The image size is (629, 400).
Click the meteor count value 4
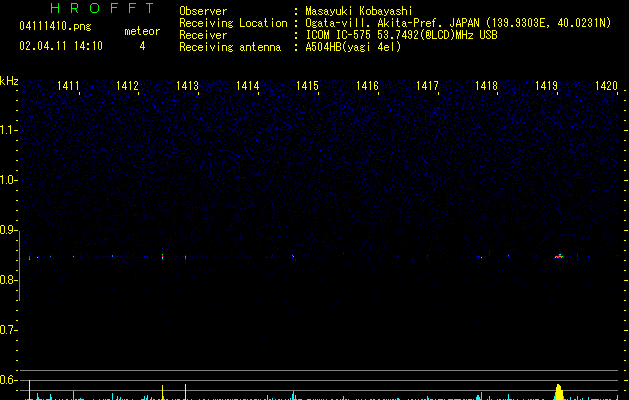click(142, 46)
